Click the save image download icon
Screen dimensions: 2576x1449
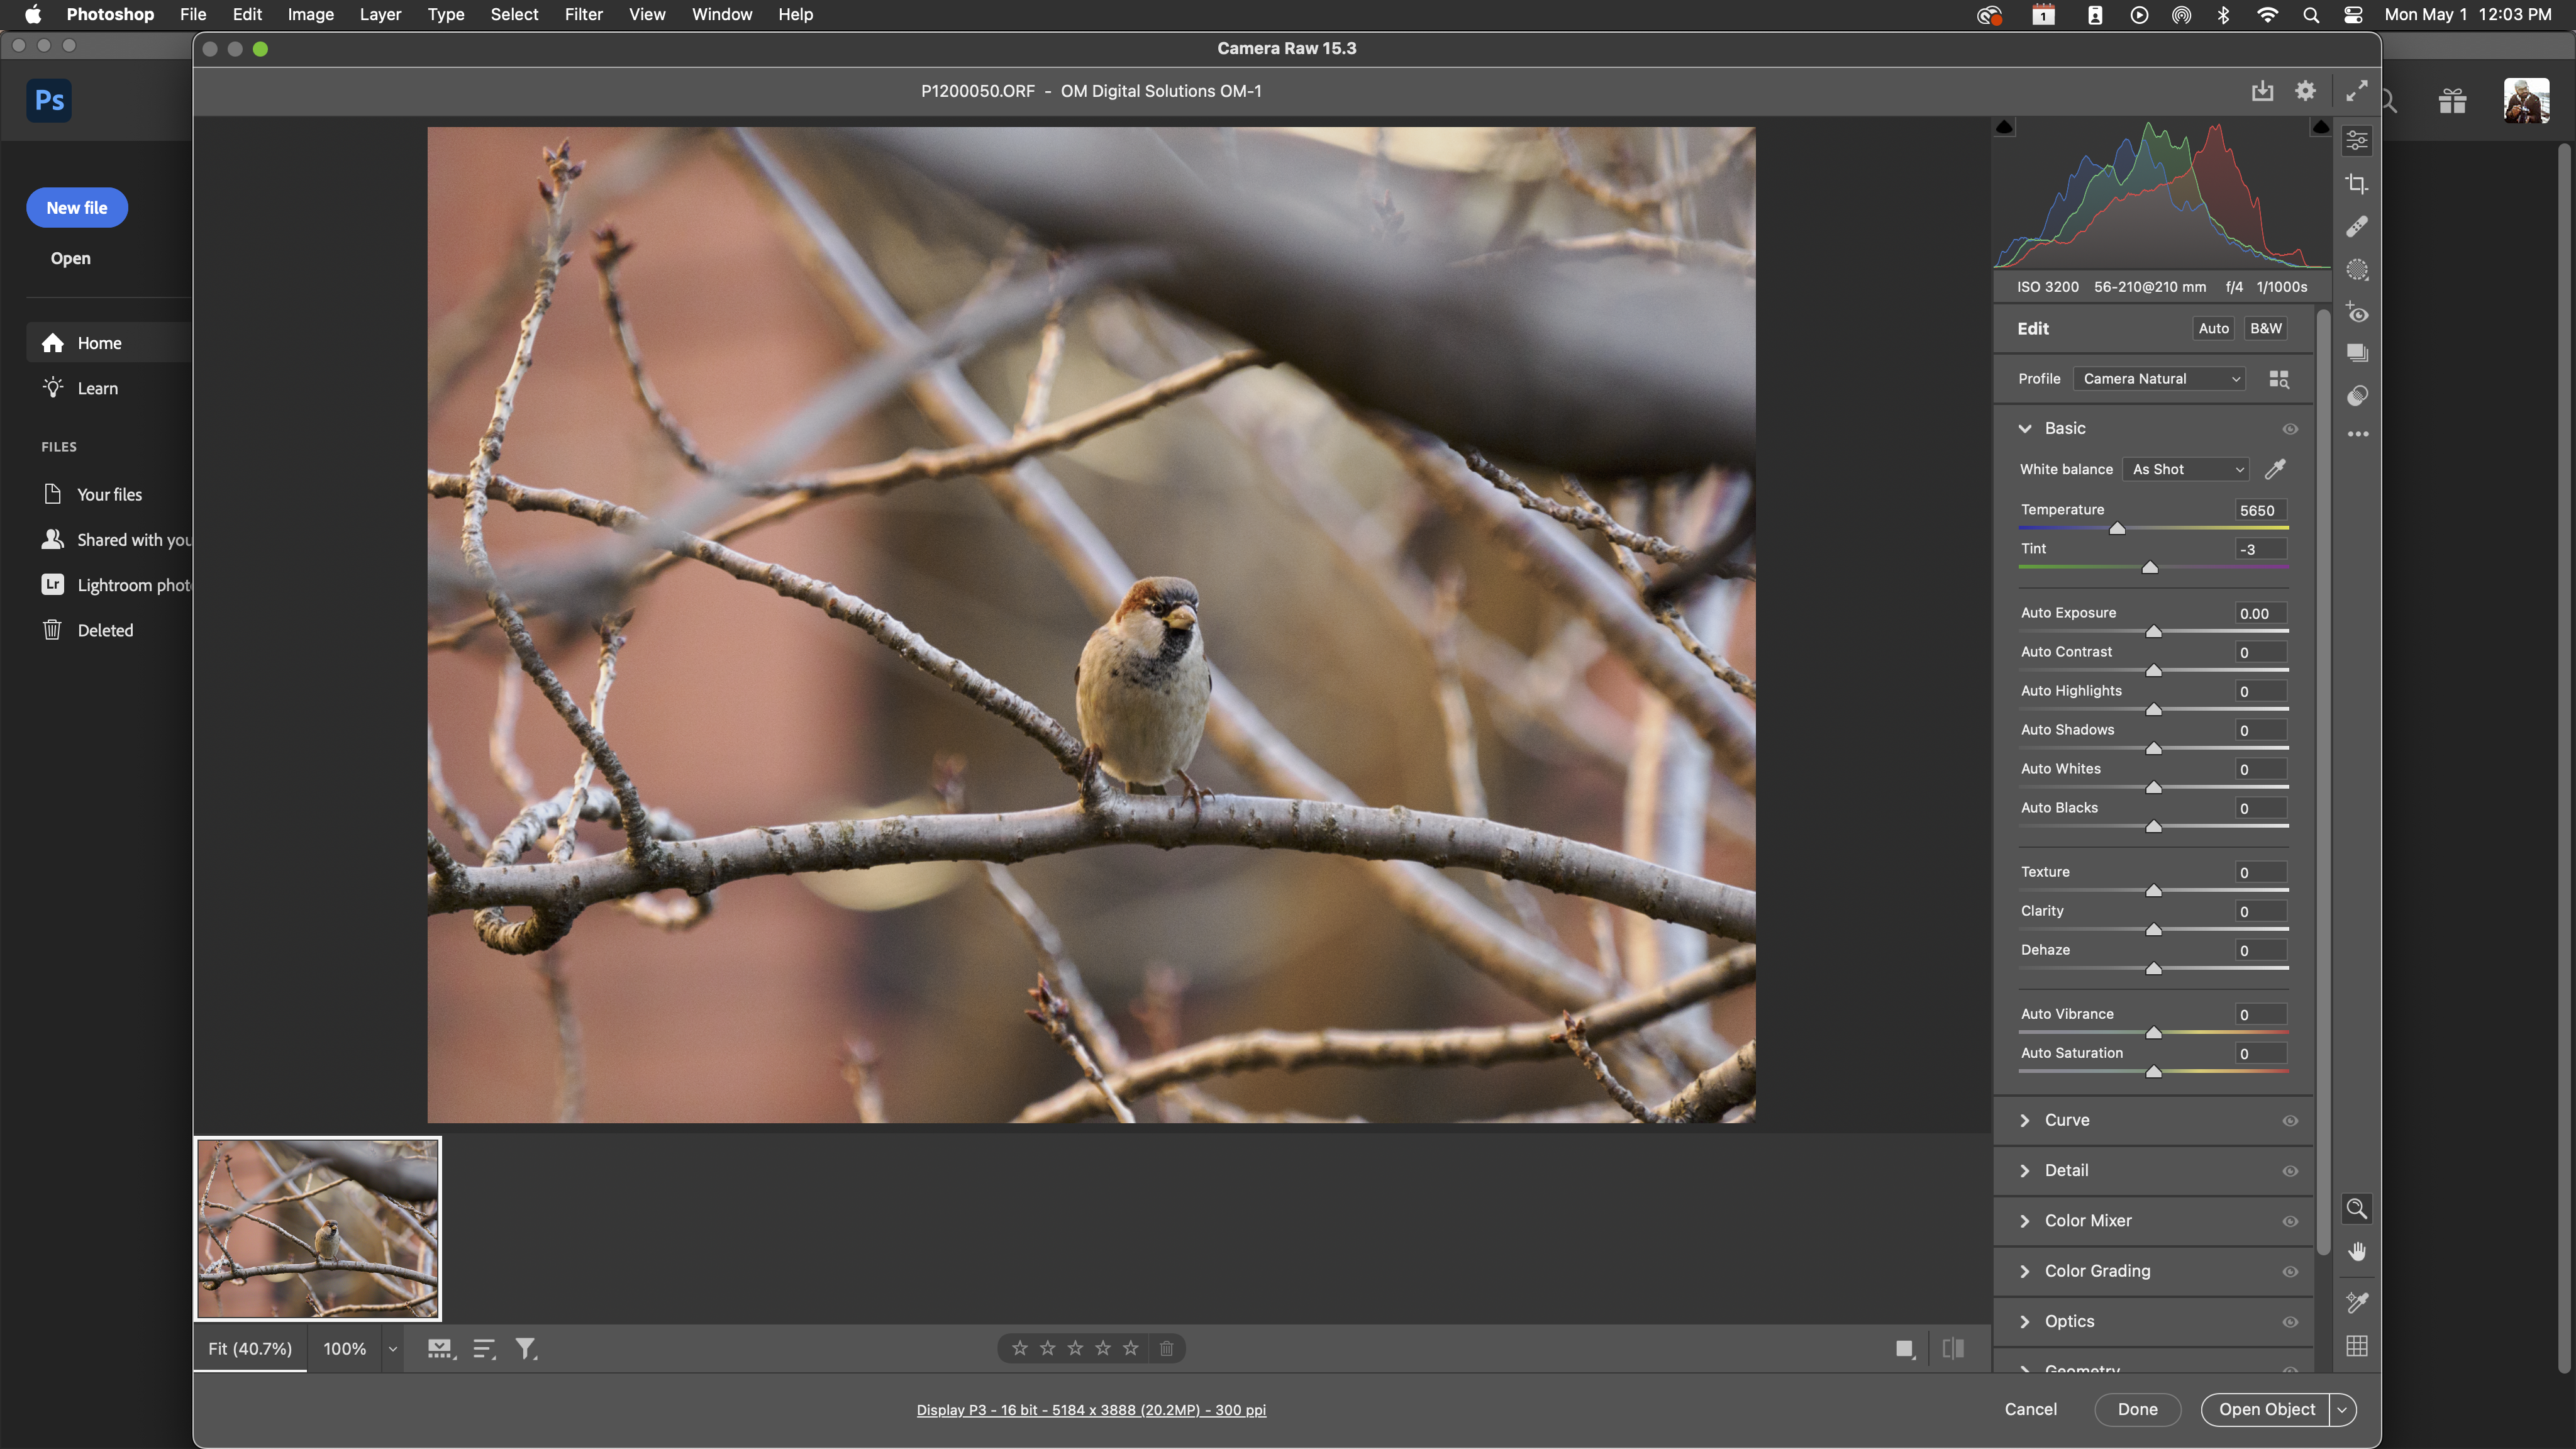(x=2262, y=91)
